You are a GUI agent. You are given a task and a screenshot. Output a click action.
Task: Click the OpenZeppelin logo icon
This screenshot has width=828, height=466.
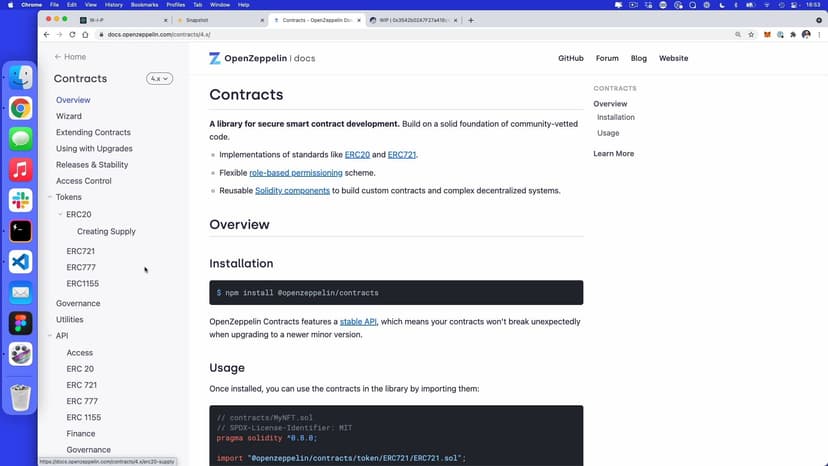[215, 58]
